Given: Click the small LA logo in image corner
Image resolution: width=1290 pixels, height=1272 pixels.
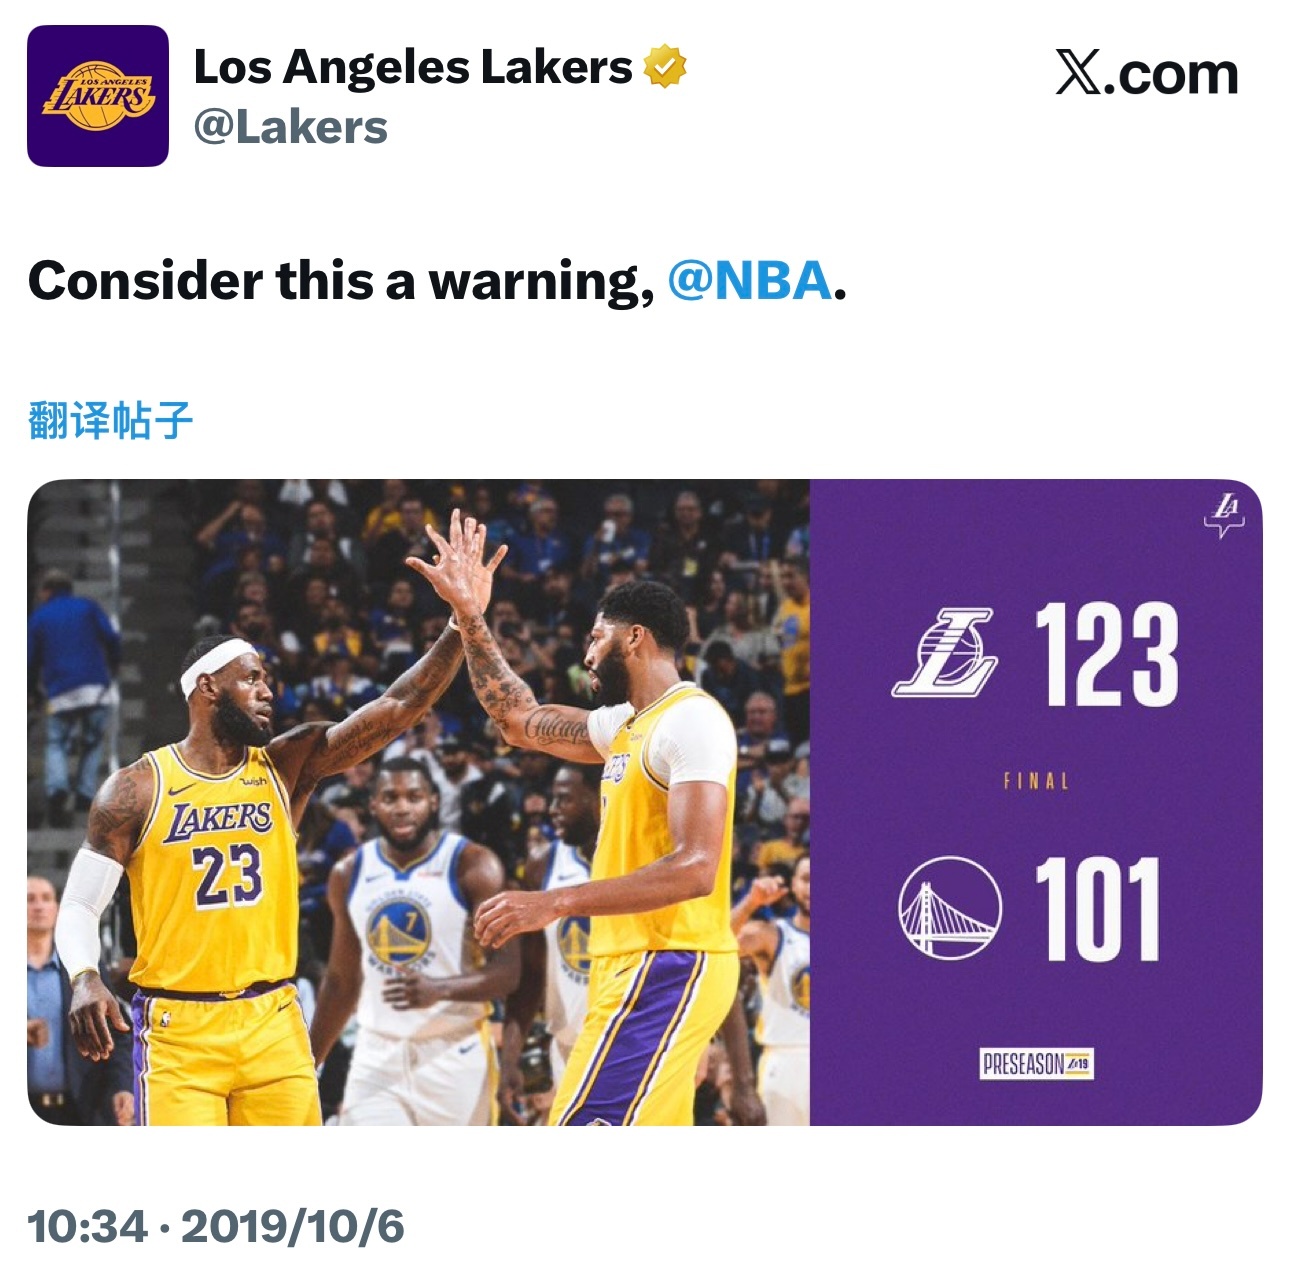Looking at the screenshot, I should pyautogui.click(x=1224, y=514).
